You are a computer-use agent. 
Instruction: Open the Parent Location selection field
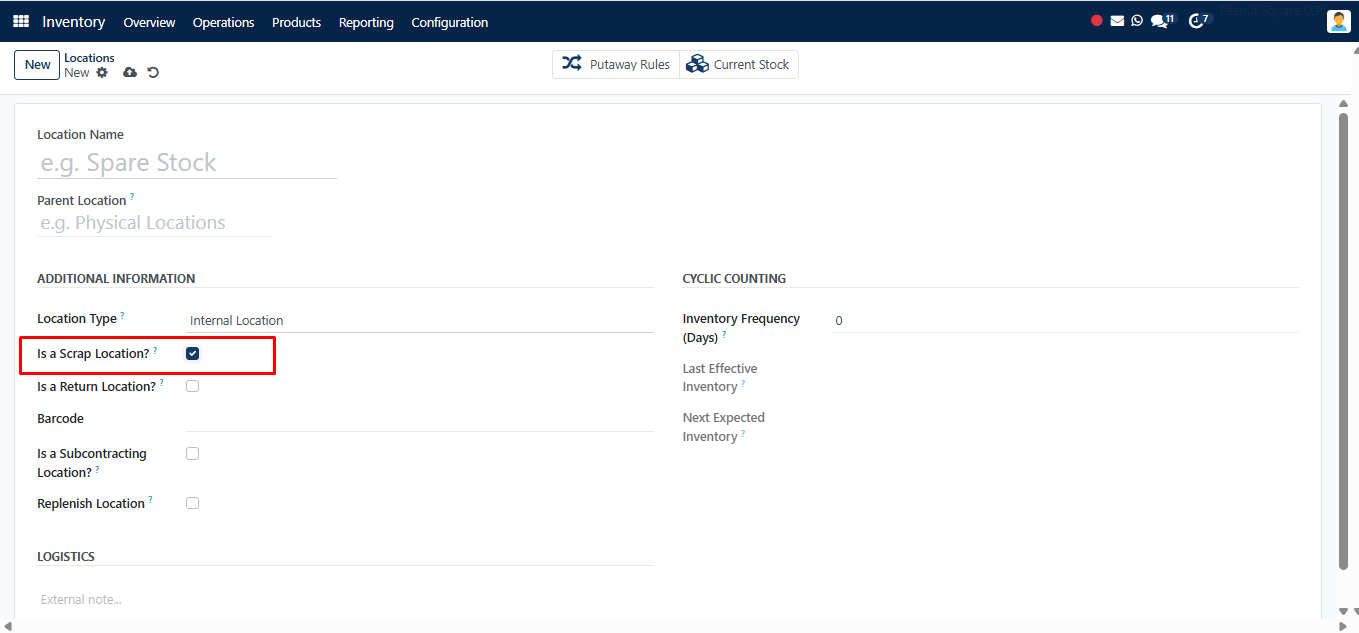click(x=155, y=223)
